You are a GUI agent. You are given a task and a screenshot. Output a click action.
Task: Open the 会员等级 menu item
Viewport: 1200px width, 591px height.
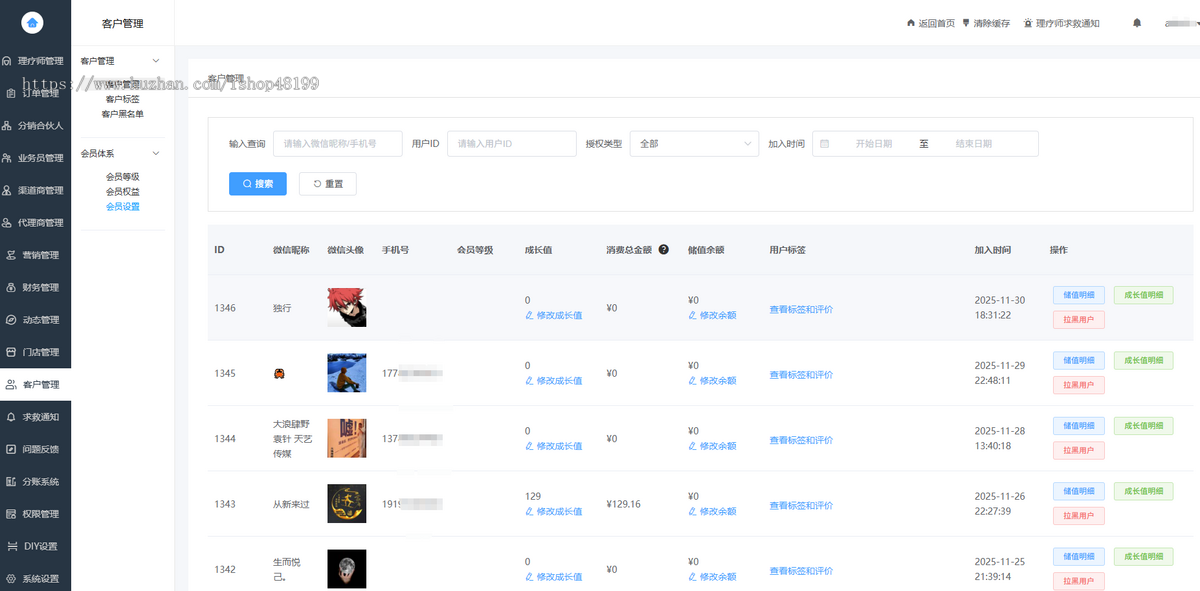point(121,175)
